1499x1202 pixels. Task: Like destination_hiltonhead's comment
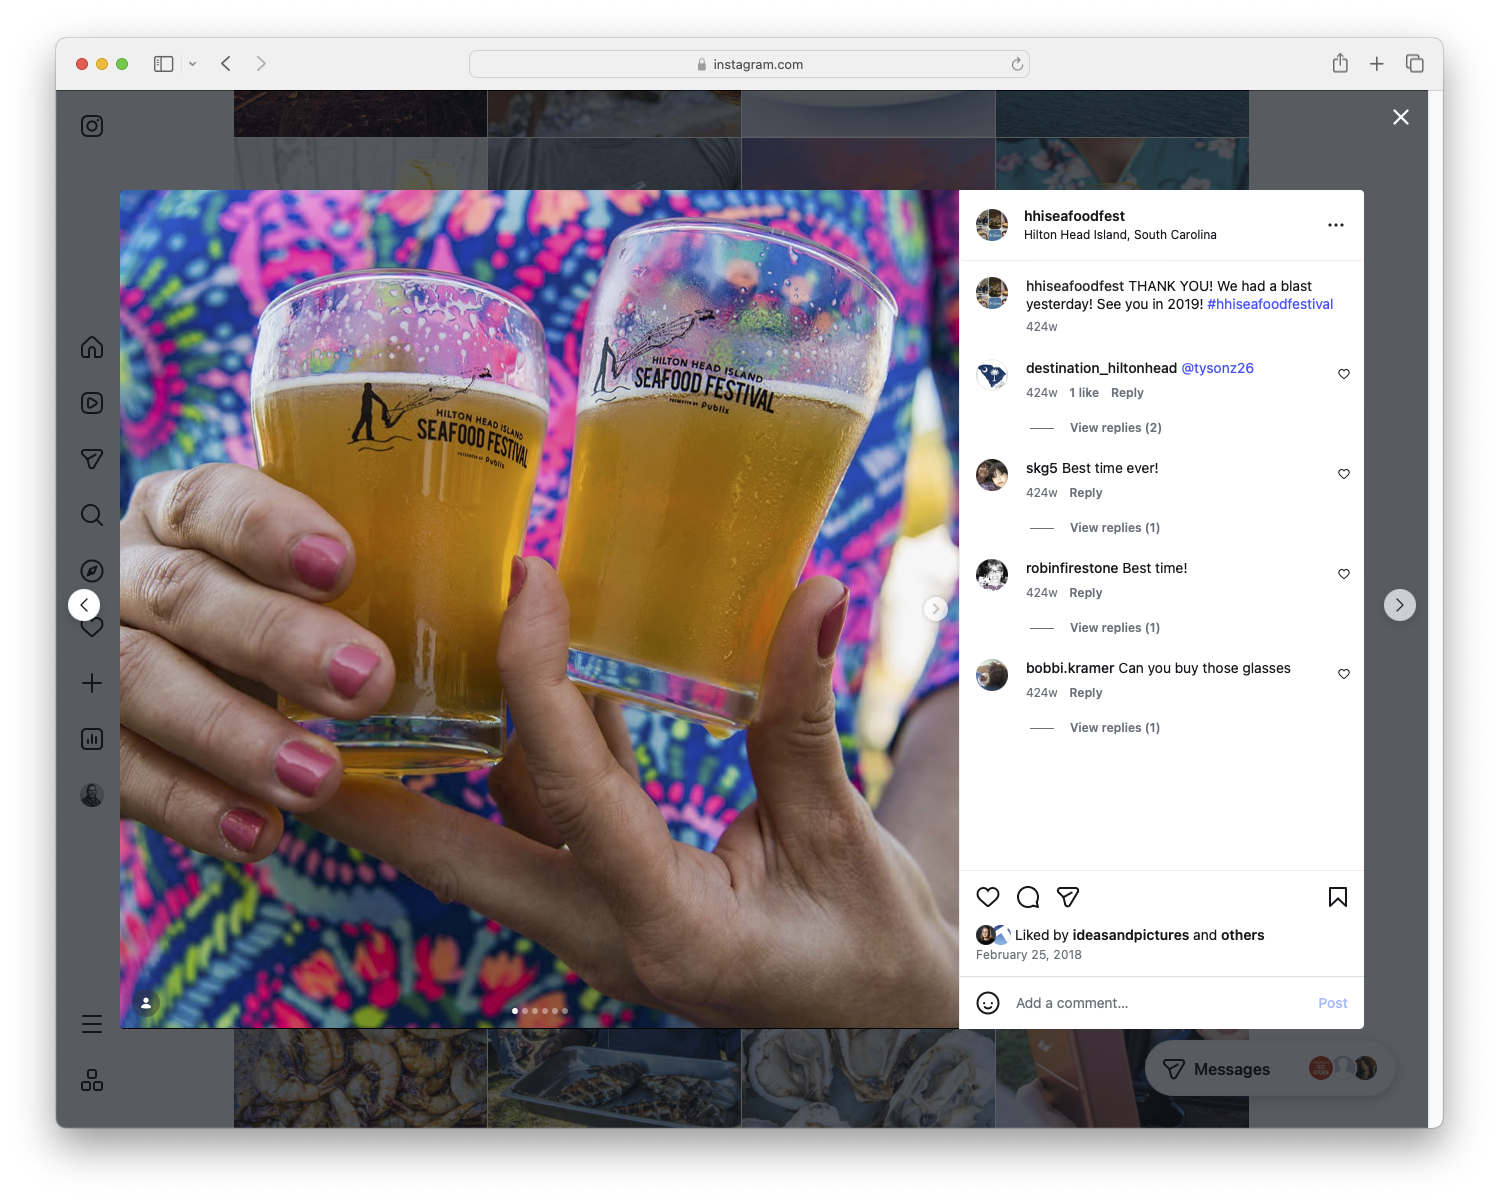coord(1344,374)
